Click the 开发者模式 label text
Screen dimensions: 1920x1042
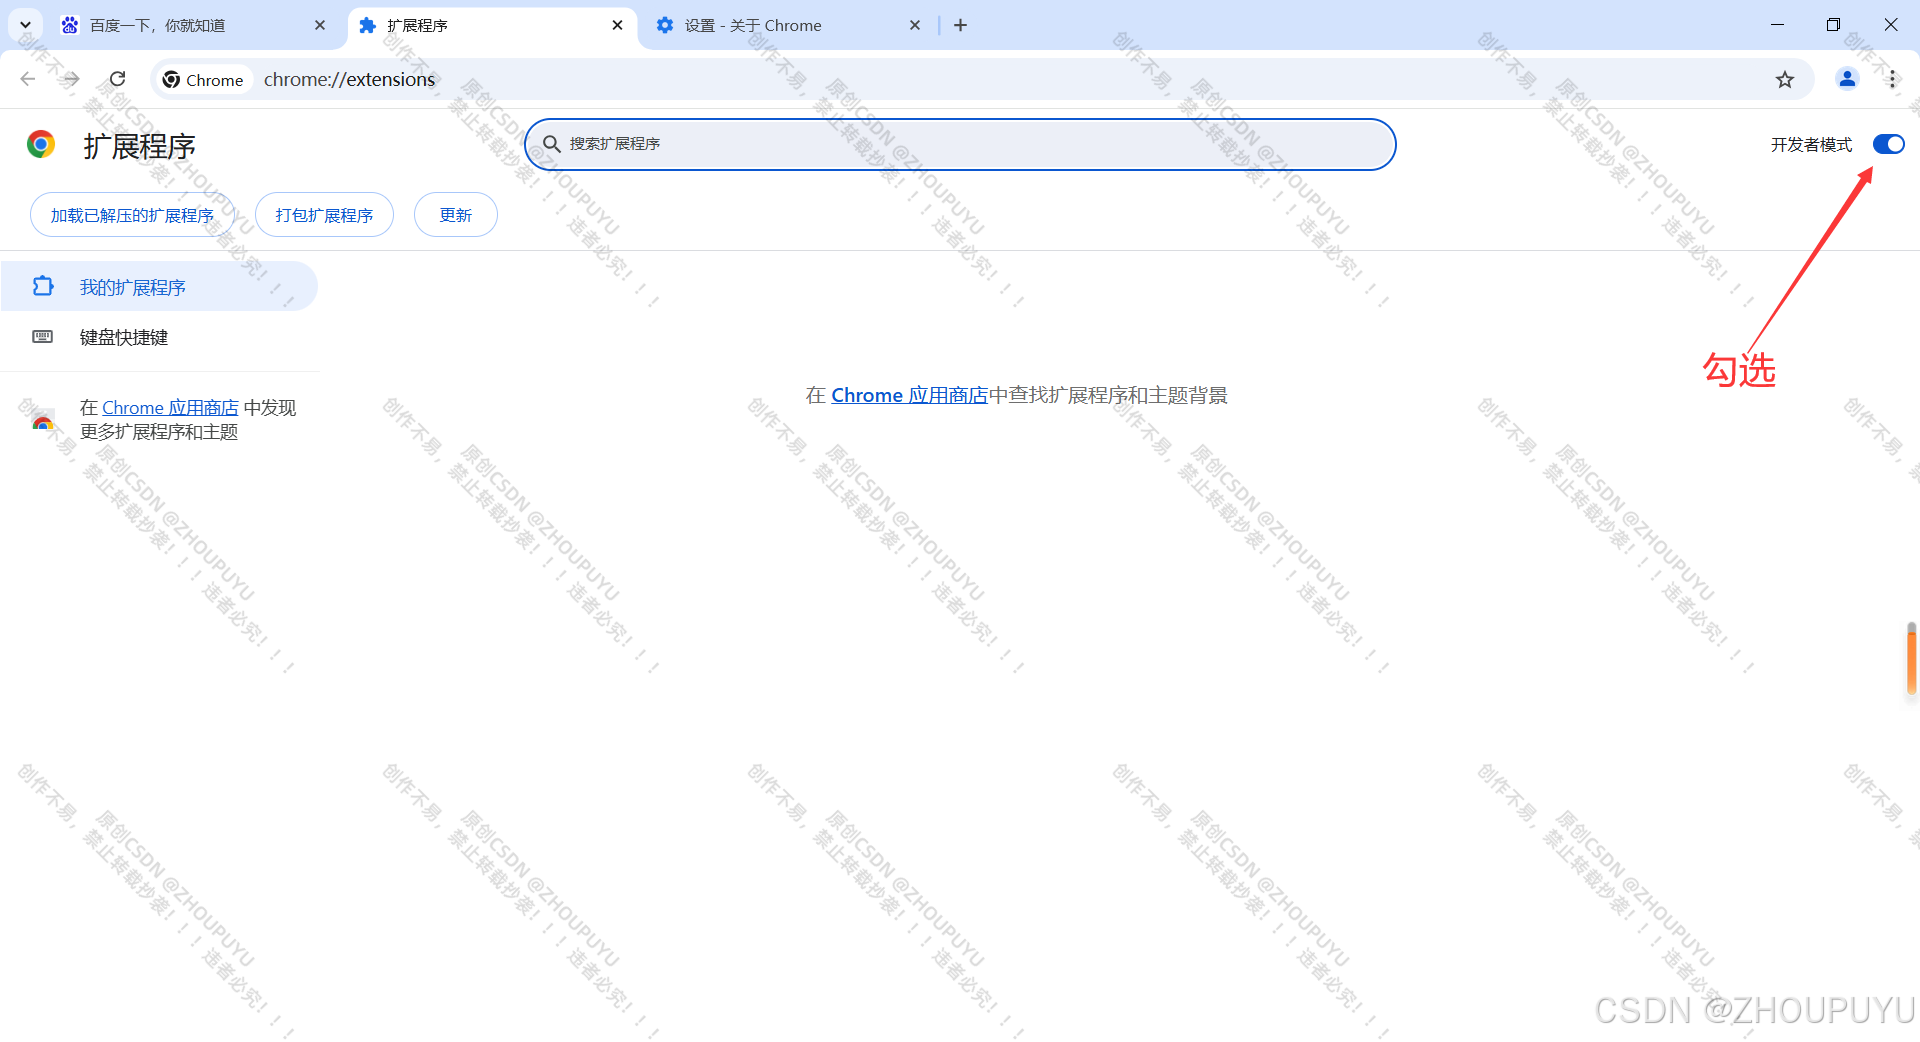(1811, 145)
